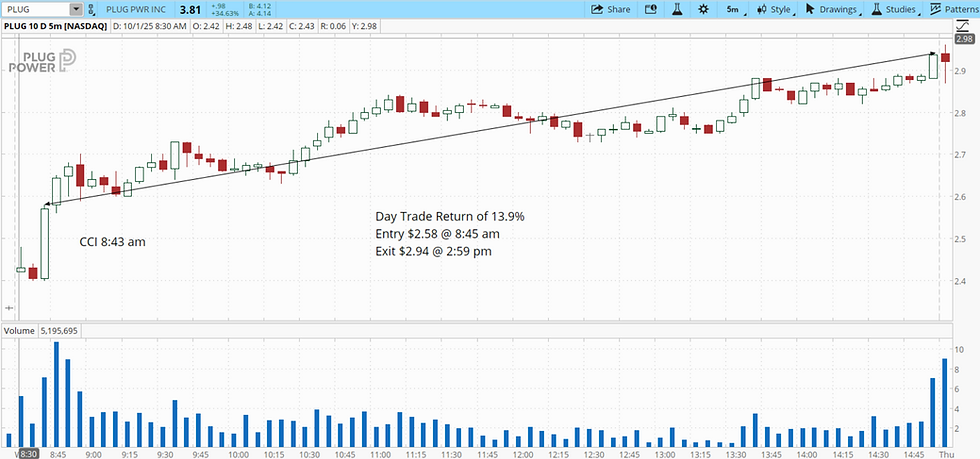The height and width of the screenshot is (459, 980).
Task: Click the D: 10/1/25 8:30 AM date field
Action: pos(149,26)
